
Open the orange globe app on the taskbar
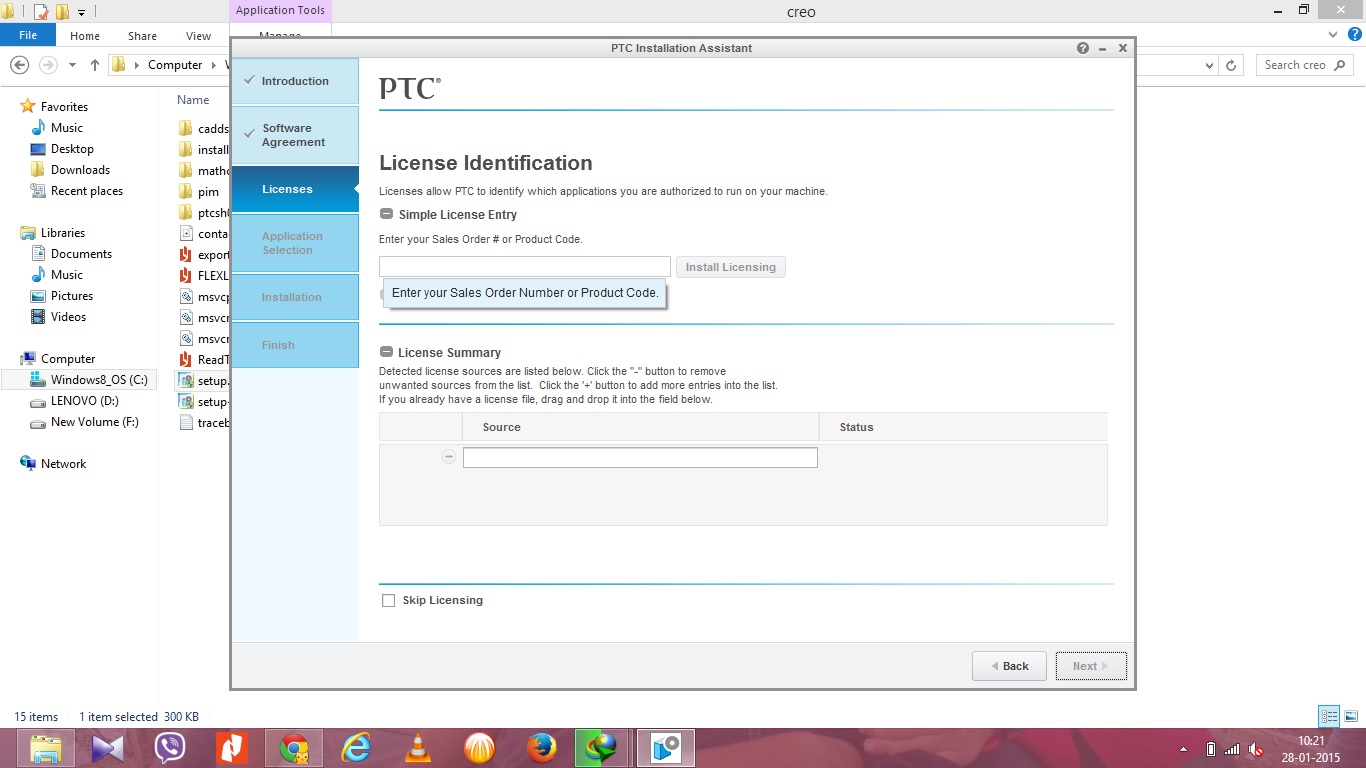pos(480,748)
